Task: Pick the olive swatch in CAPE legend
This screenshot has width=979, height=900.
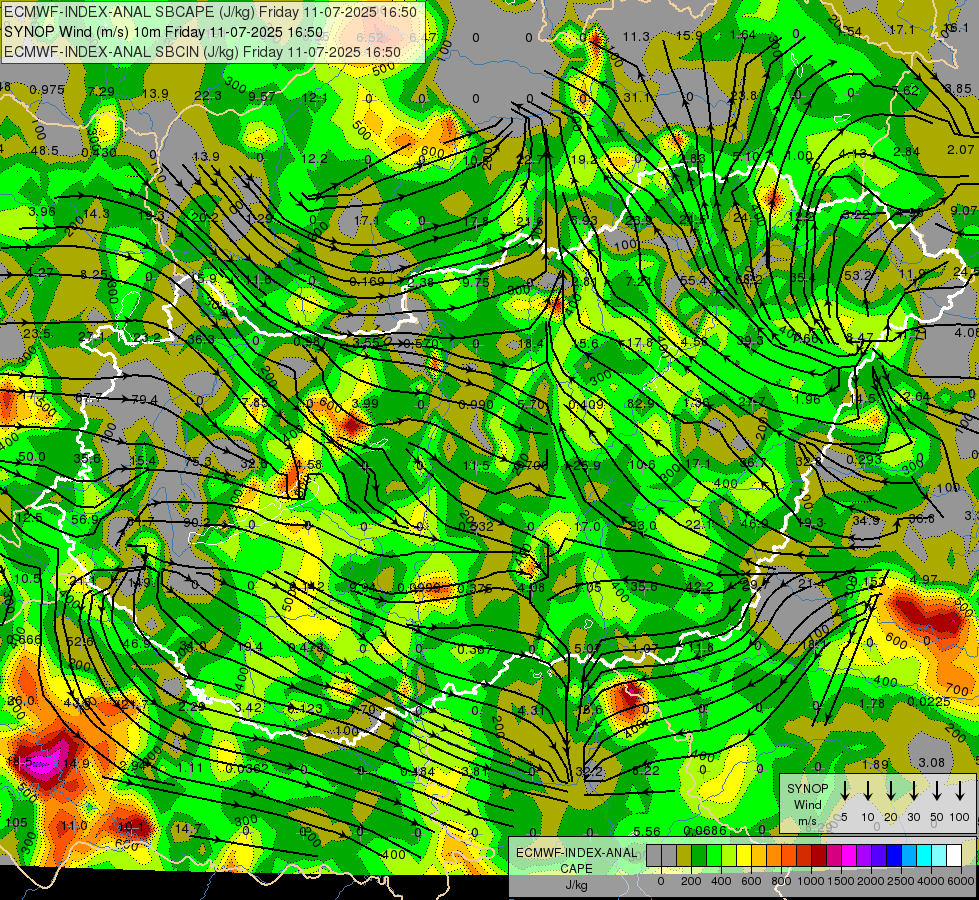Action: pos(684,856)
